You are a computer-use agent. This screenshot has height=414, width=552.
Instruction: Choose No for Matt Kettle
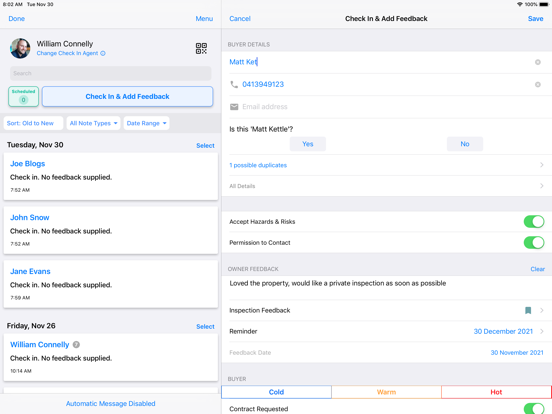pos(465,144)
